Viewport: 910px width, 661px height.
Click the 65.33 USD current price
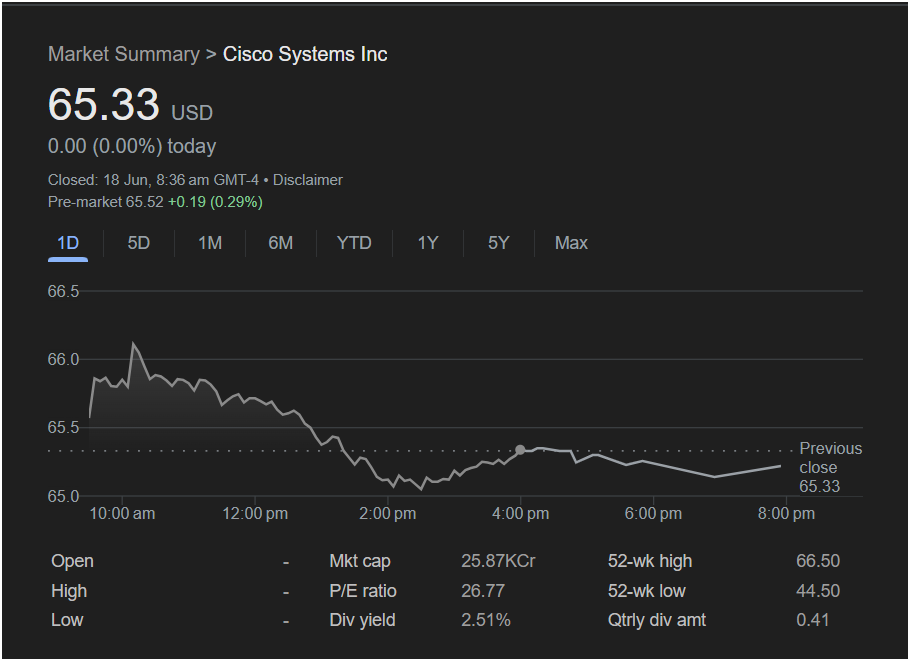[x=130, y=105]
